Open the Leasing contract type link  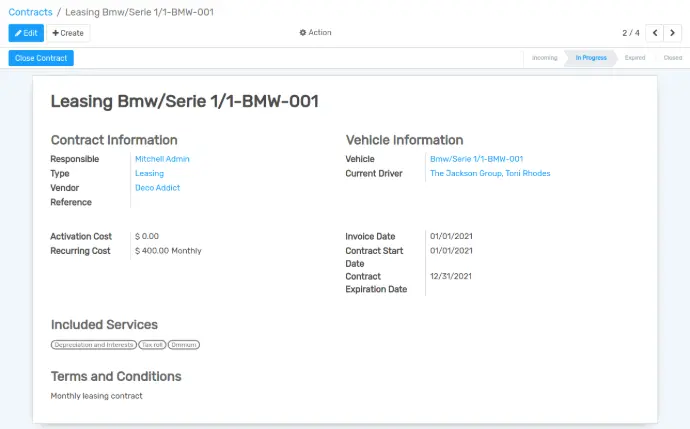coord(149,173)
